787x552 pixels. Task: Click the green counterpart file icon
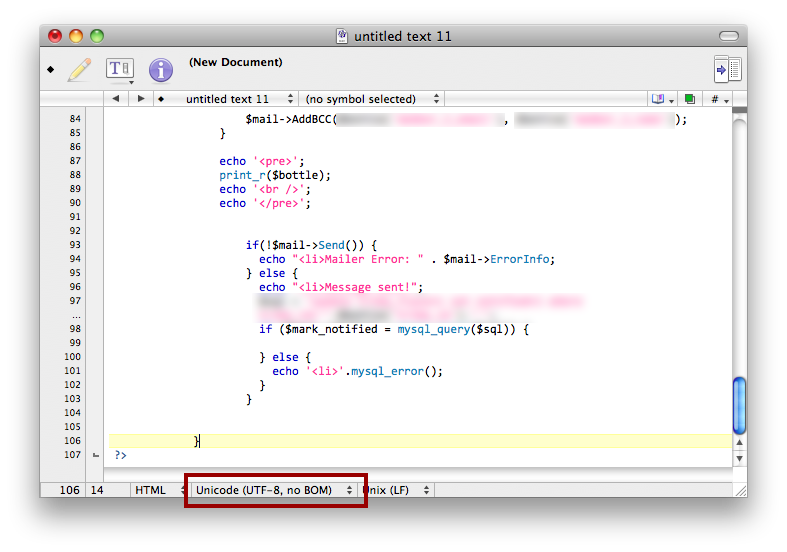690,99
